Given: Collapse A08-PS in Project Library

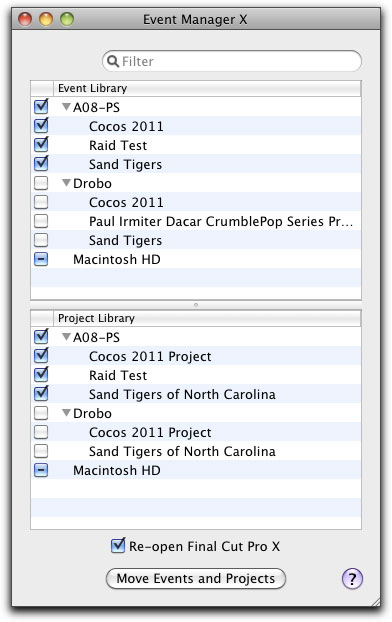Looking at the screenshot, I should tap(66, 337).
